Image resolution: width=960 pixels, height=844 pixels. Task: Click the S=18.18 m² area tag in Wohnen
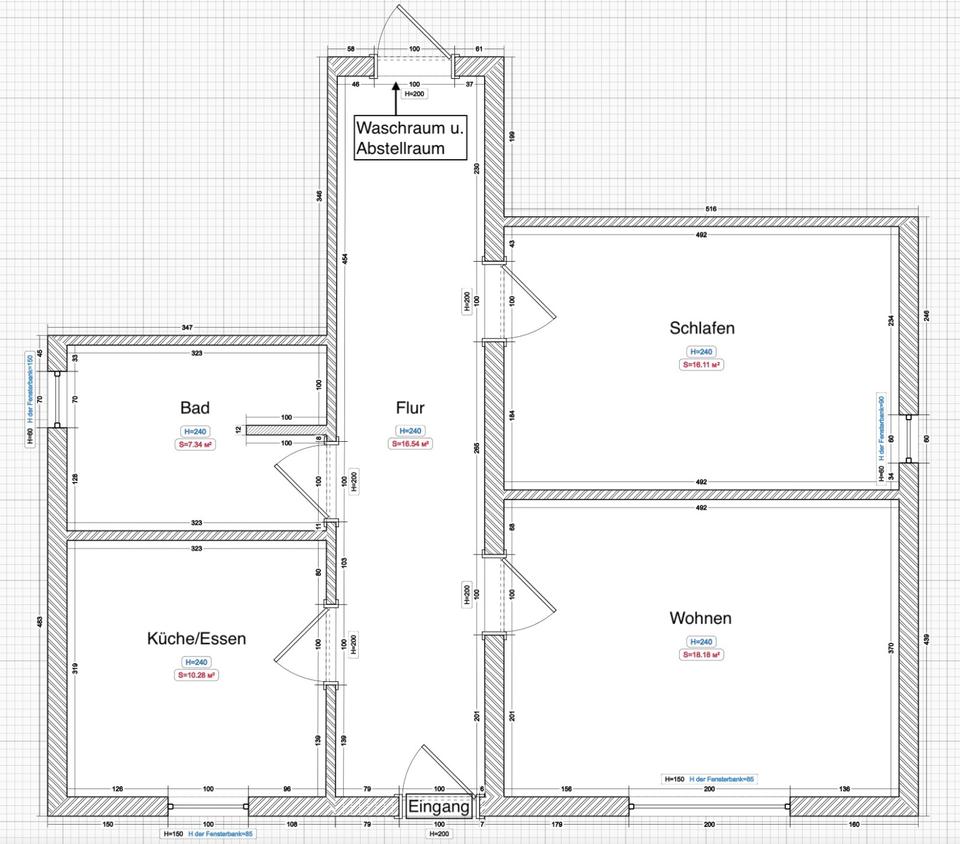coord(701,655)
